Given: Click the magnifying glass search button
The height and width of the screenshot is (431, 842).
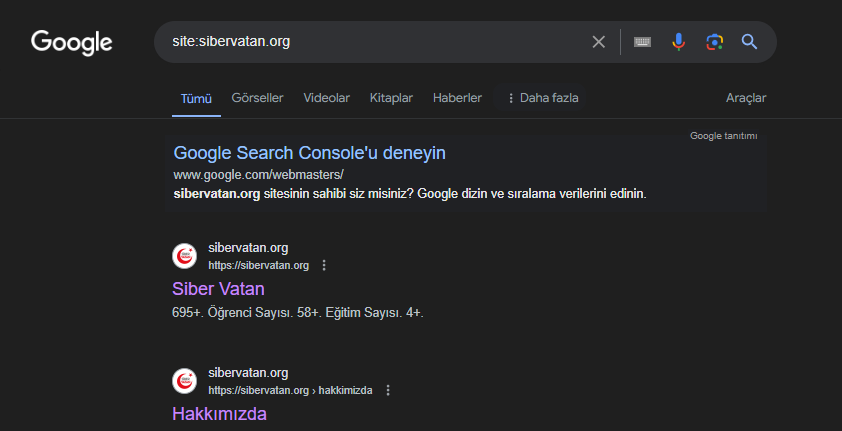Looking at the screenshot, I should [749, 42].
